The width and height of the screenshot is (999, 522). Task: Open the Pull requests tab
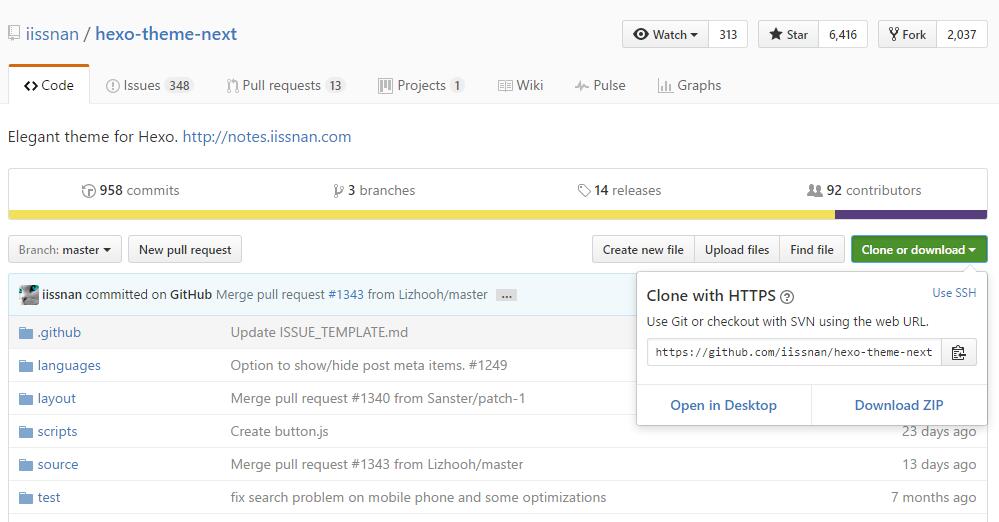pyautogui.click(x=285, y=86)
